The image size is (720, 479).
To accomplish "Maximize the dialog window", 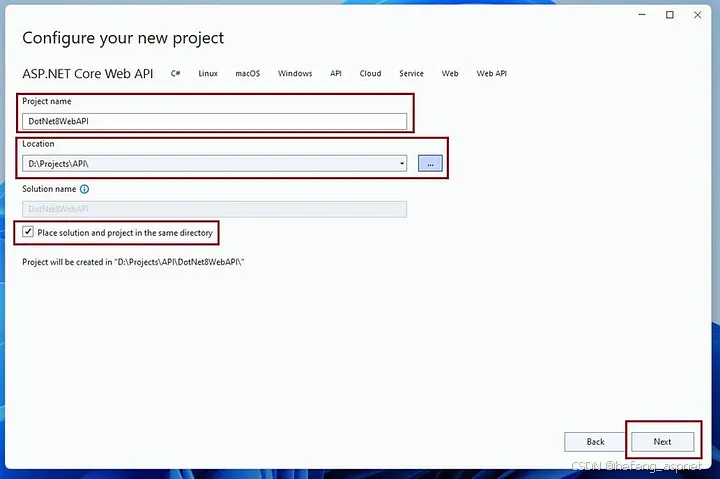I will pyautogui.click(x=670, y=15).
